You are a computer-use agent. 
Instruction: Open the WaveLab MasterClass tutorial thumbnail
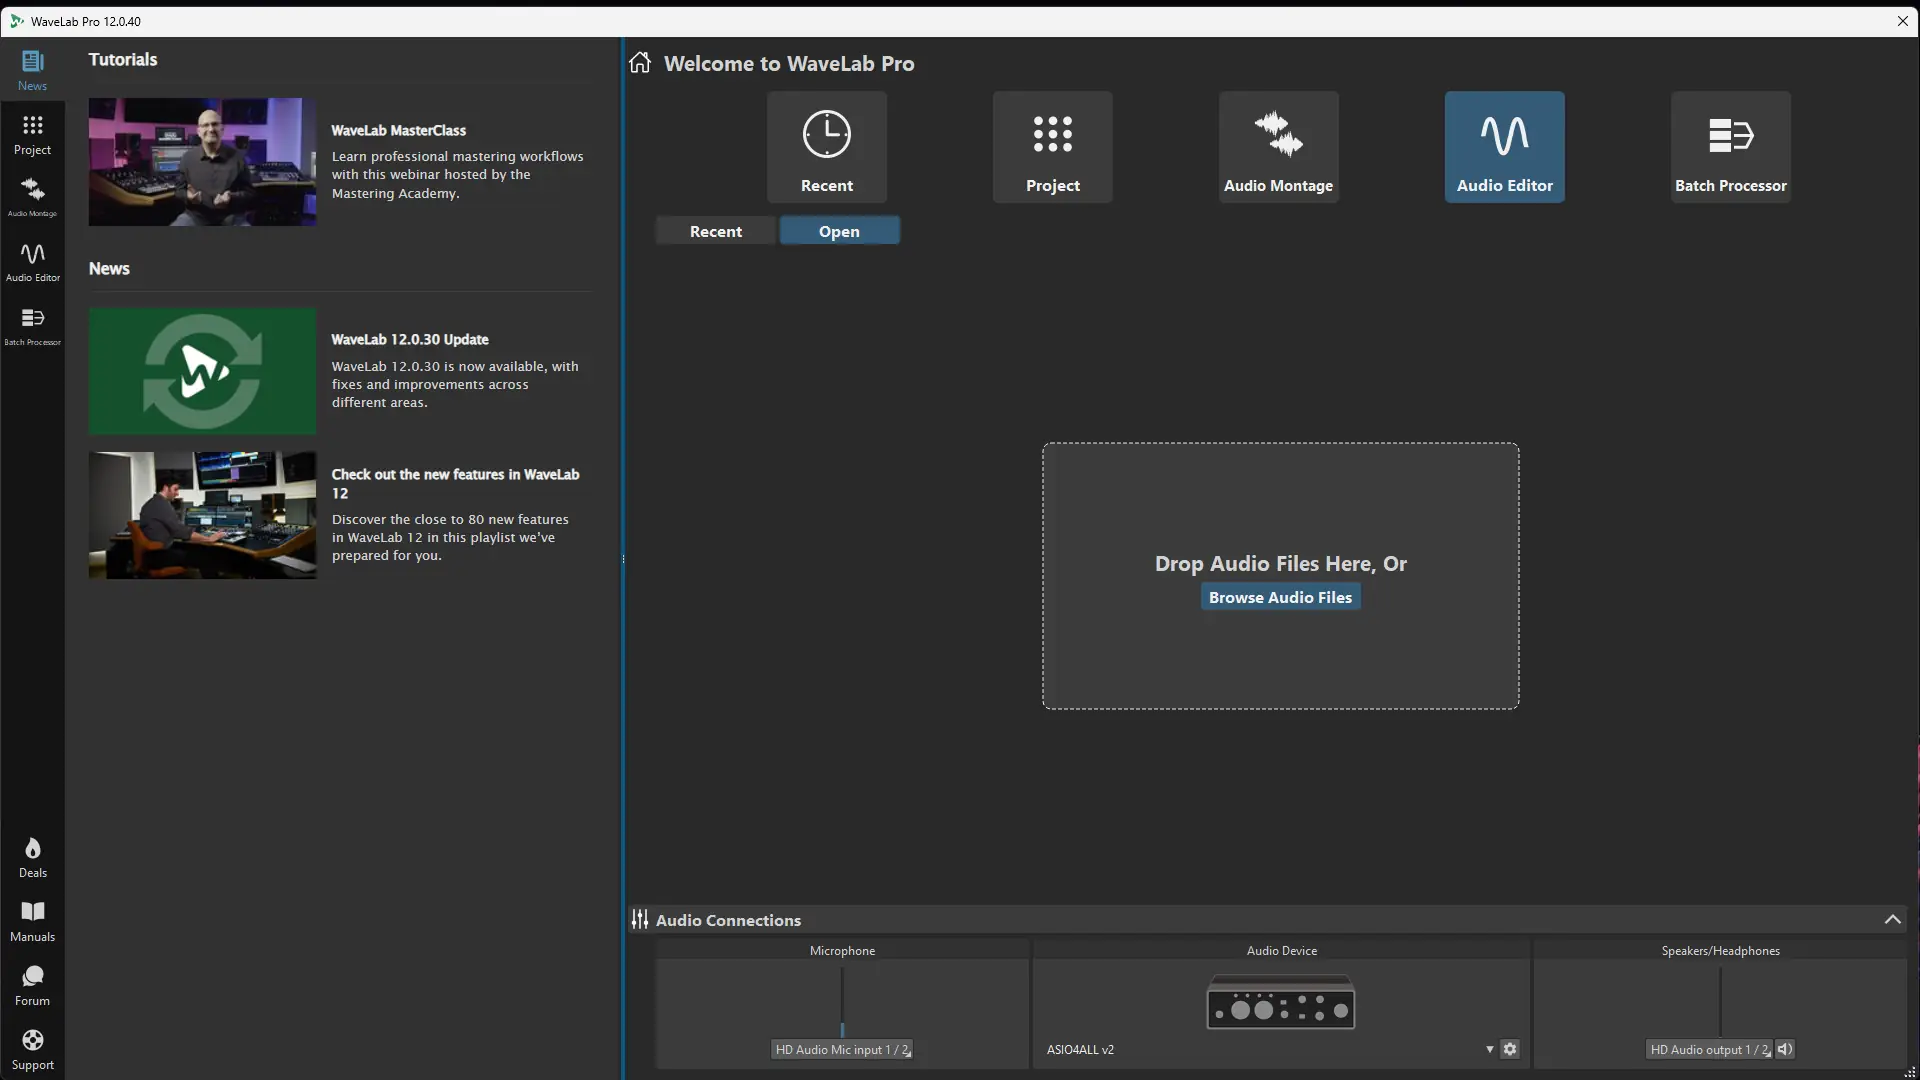point(202,162)
